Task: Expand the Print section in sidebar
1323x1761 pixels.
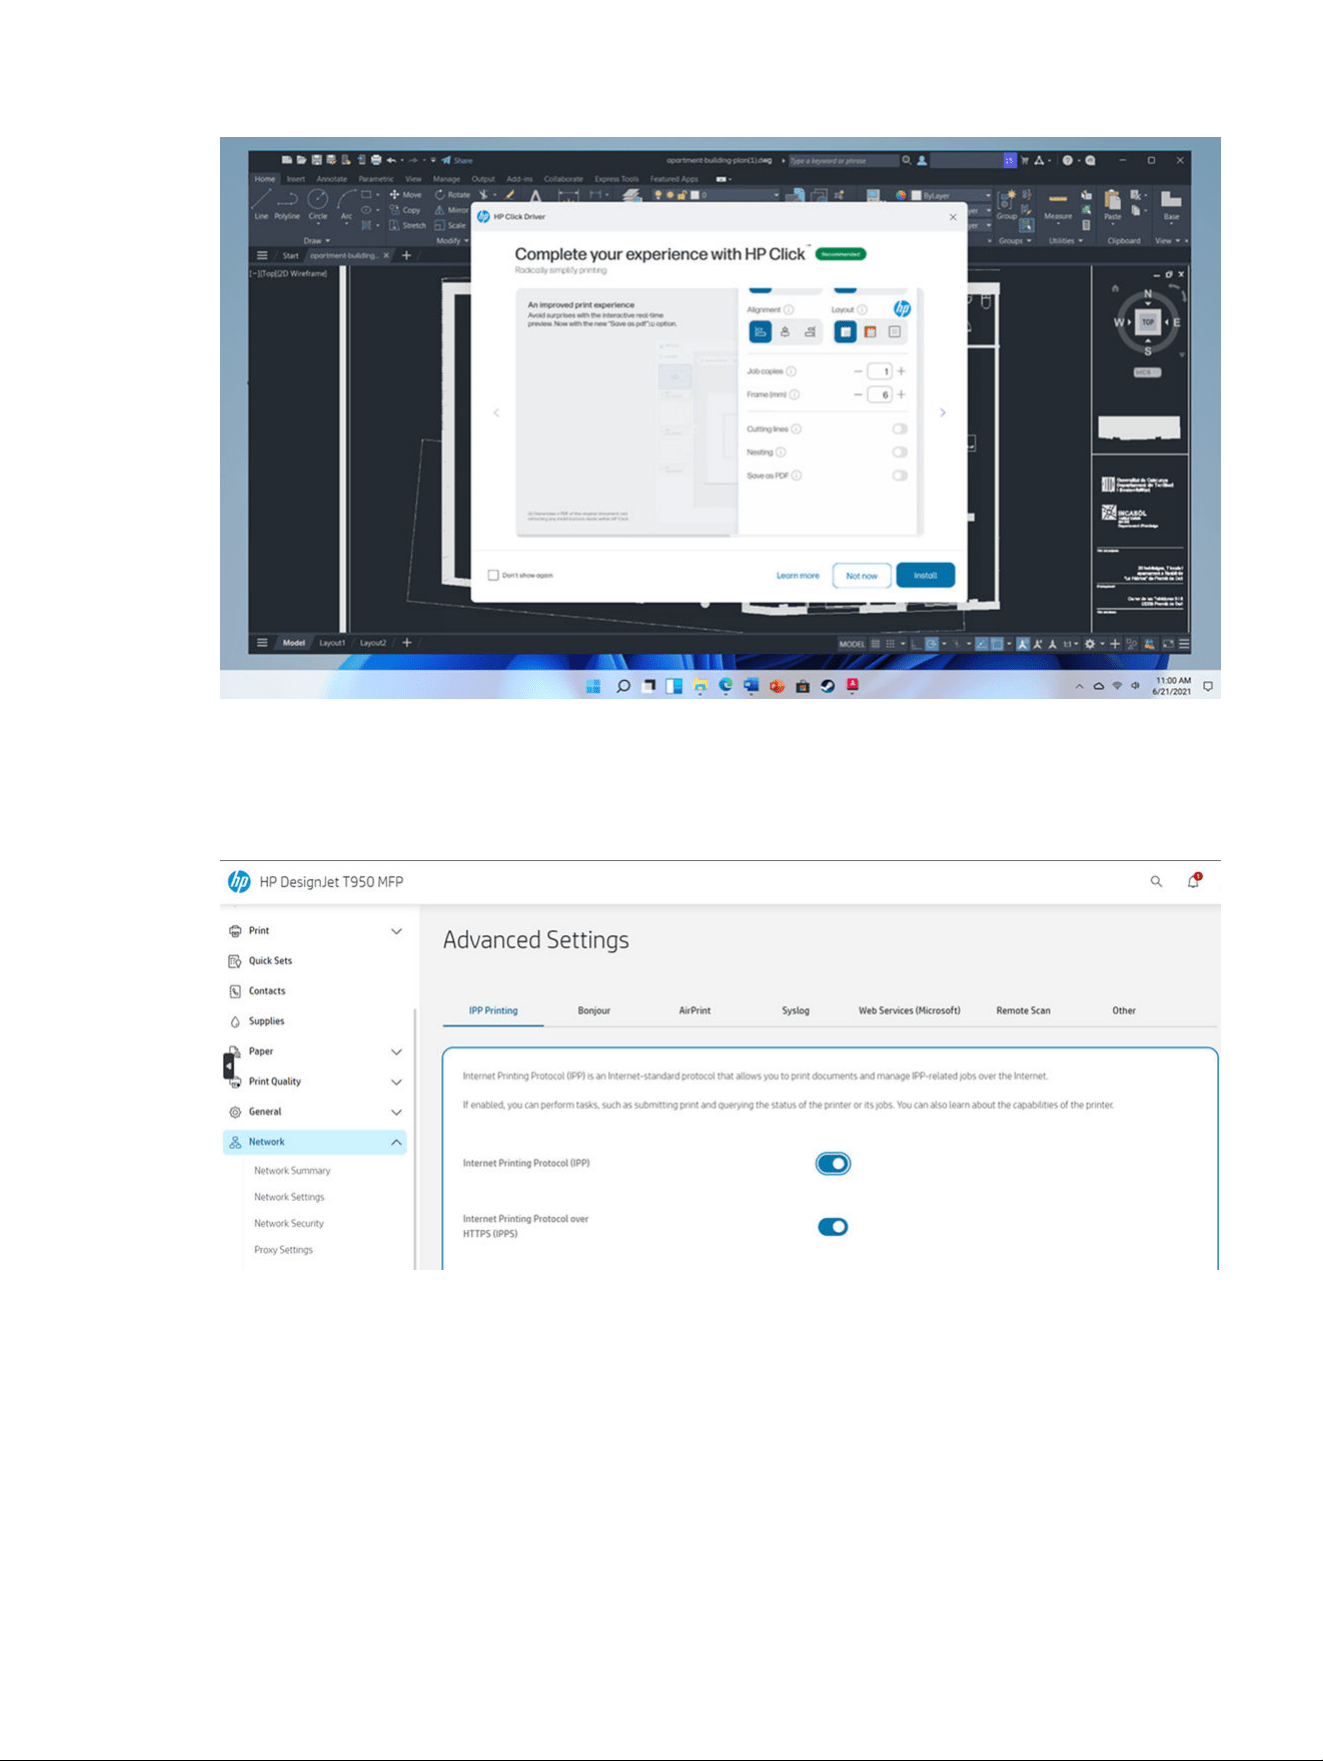Action: (396, 931)
